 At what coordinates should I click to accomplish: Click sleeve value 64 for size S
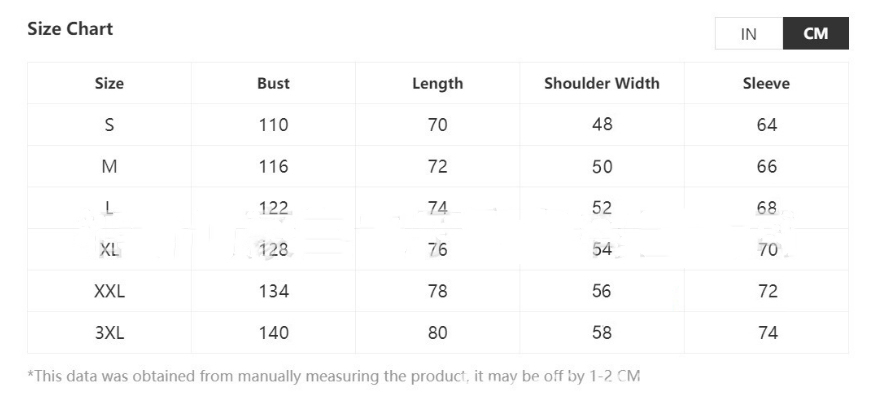(767, 125)
